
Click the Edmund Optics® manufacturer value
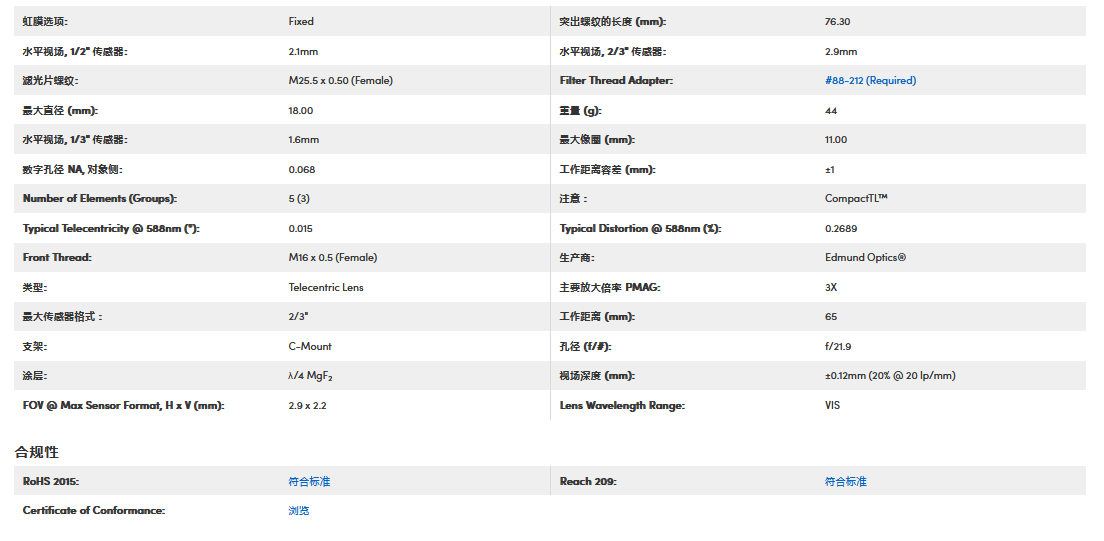click(x=865, y=257)
